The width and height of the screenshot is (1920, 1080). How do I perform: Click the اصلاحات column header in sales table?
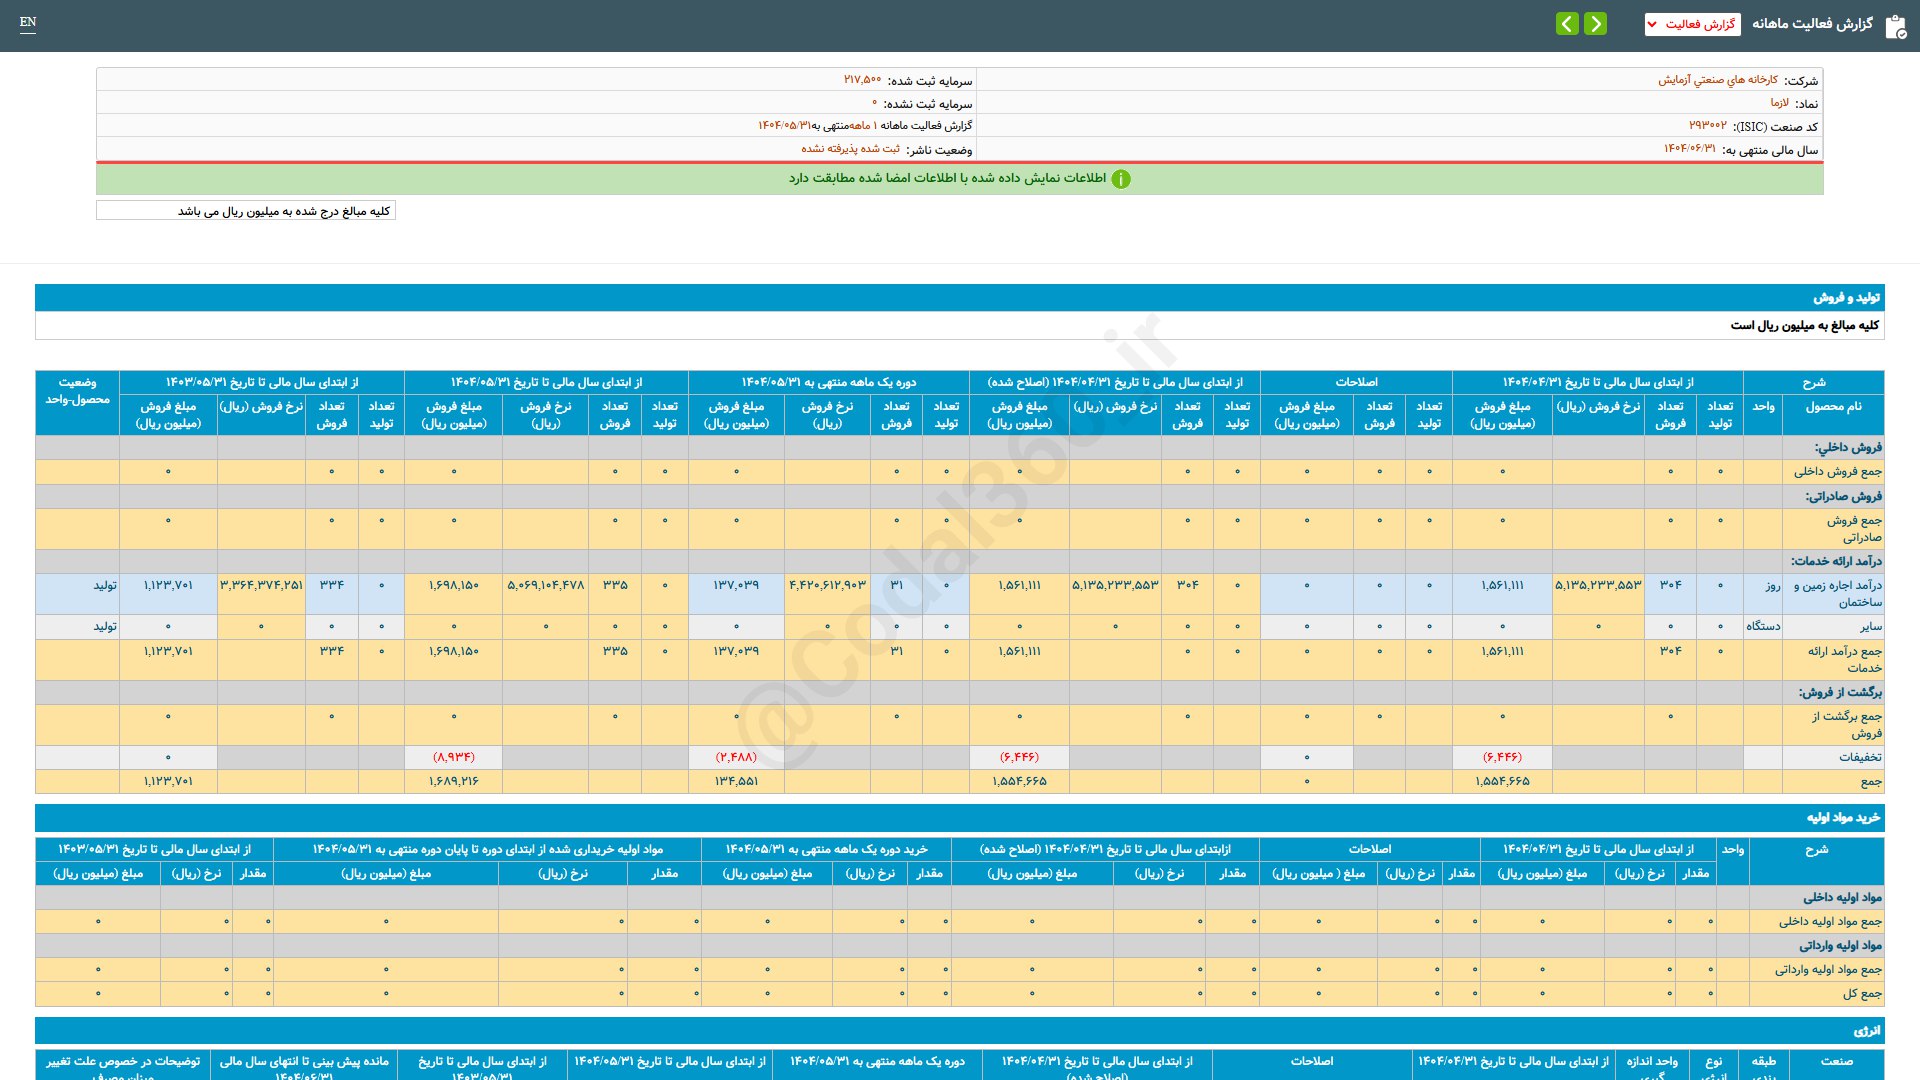pyautogui.click(x=1356, y=382)
